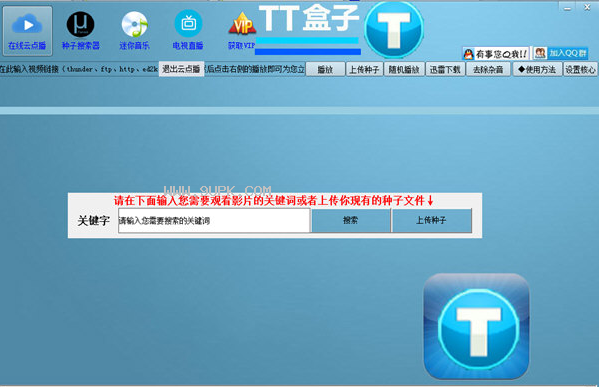This screenshot has height=387, width=600.
Task: Open the 电视直播 TV live icon
Action: pyautogui.click(x=188, y=31)
